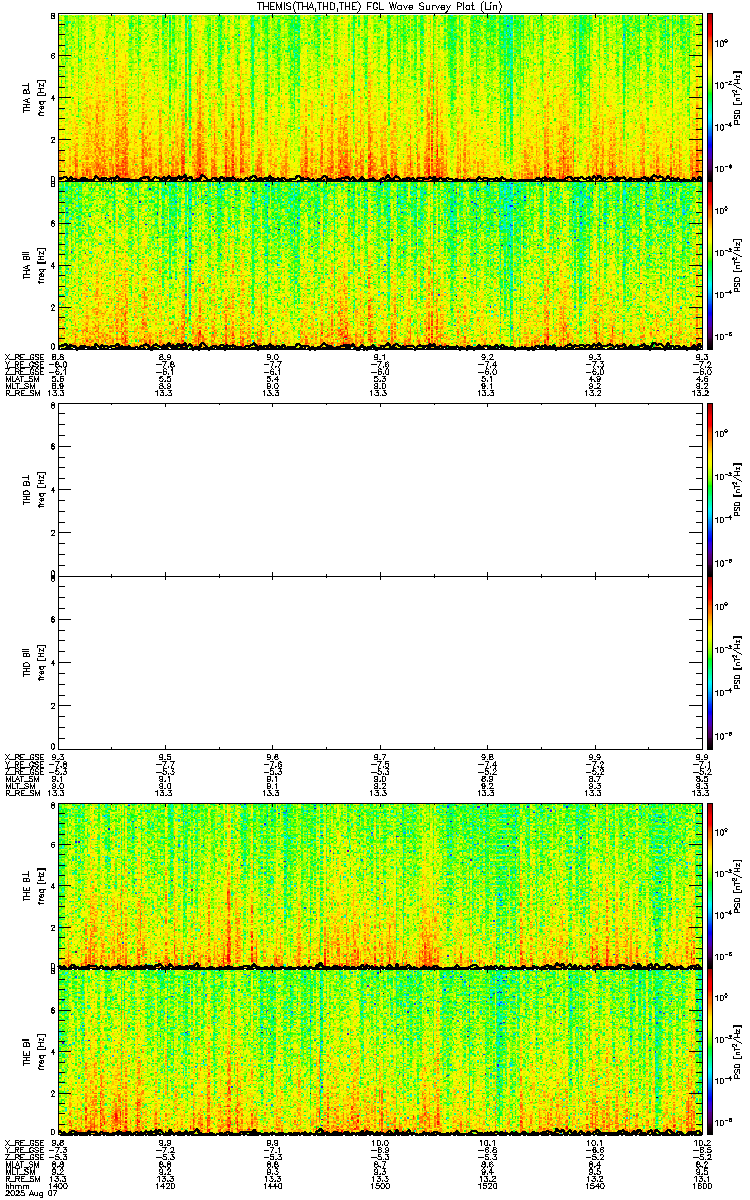
Task: Click the color bar beside THE B-parallel panel
Action: coord(710,1053)
